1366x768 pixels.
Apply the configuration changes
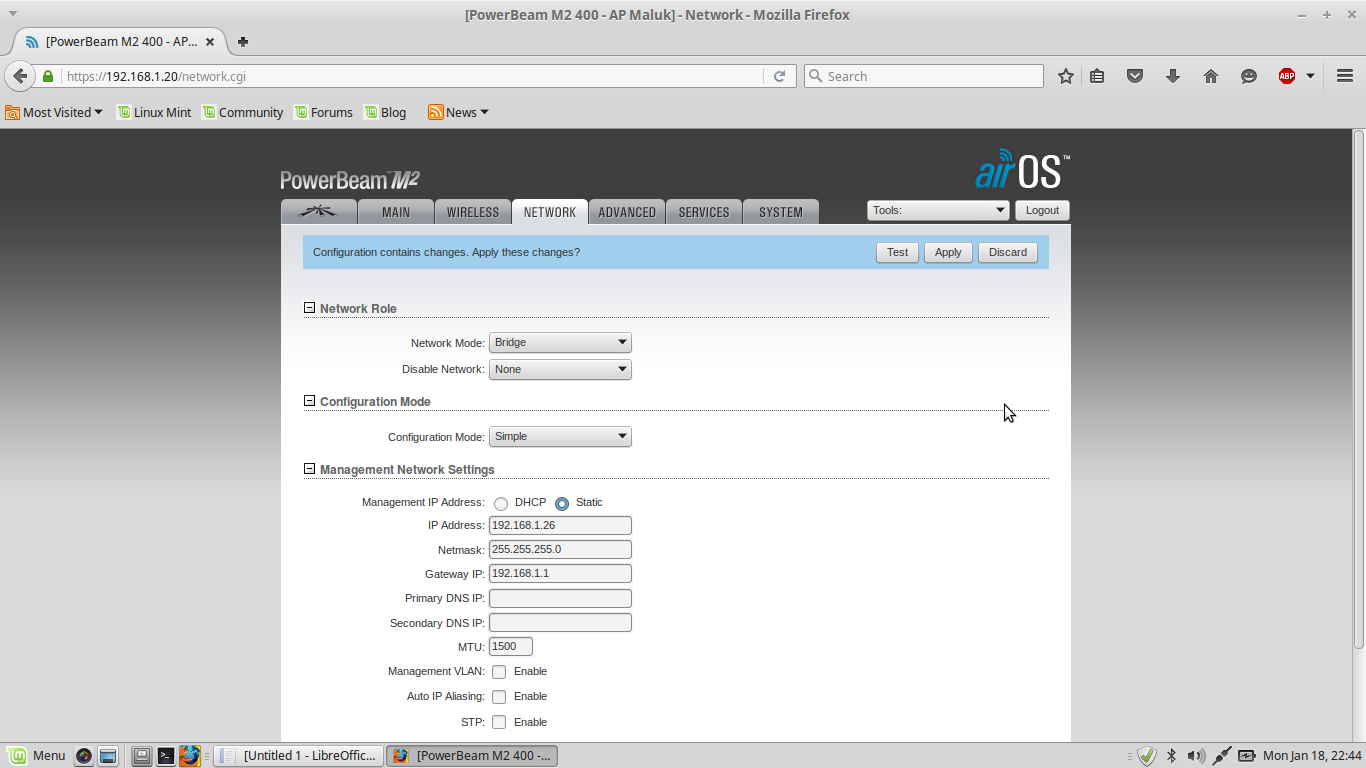[x=948, y=252]
